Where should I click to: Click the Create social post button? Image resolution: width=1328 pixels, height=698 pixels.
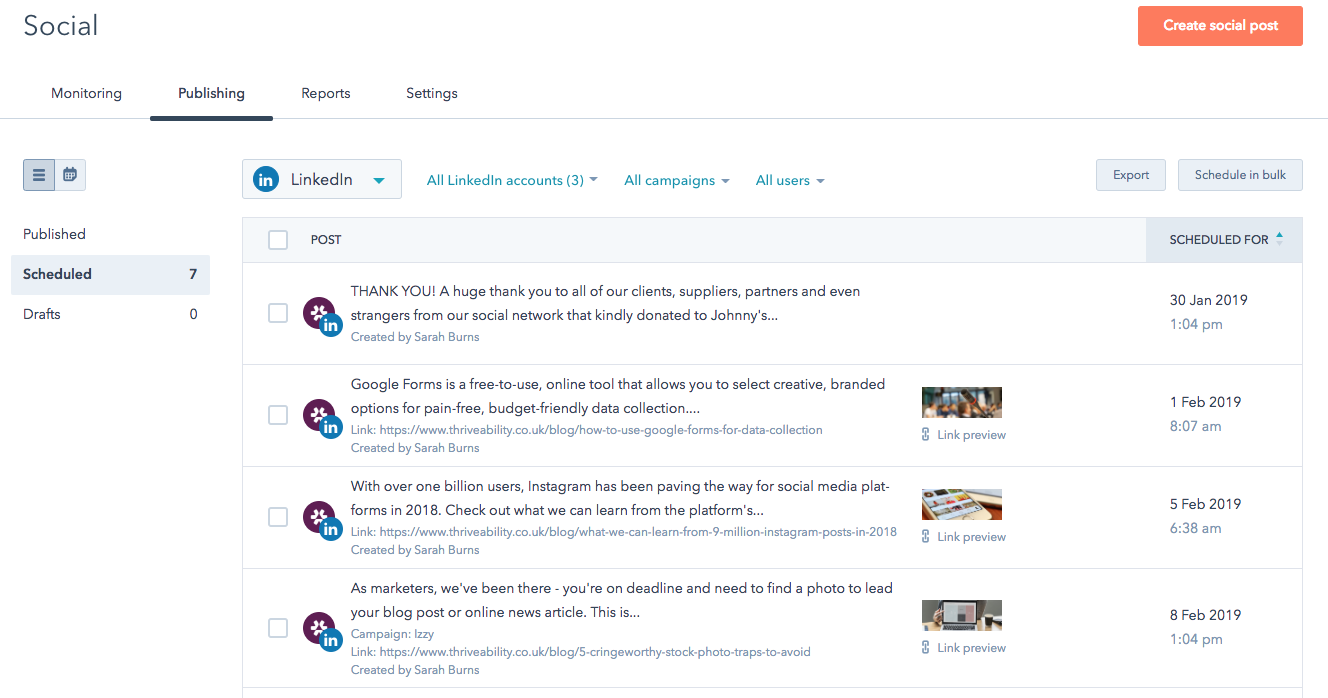[x=1220, y=25]
